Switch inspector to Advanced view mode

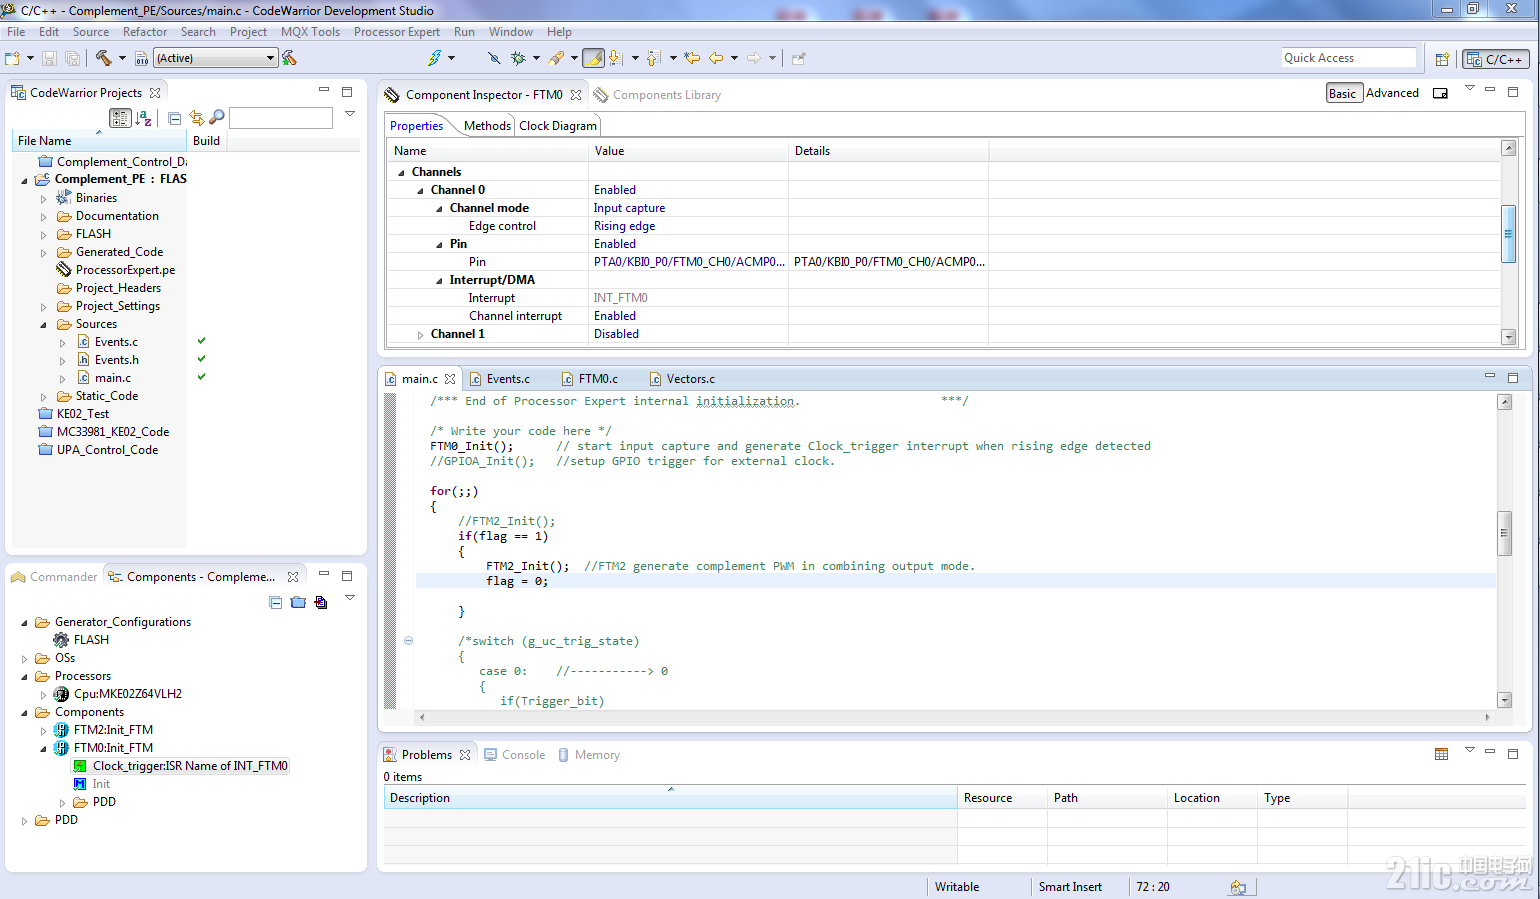(1392, 93)
